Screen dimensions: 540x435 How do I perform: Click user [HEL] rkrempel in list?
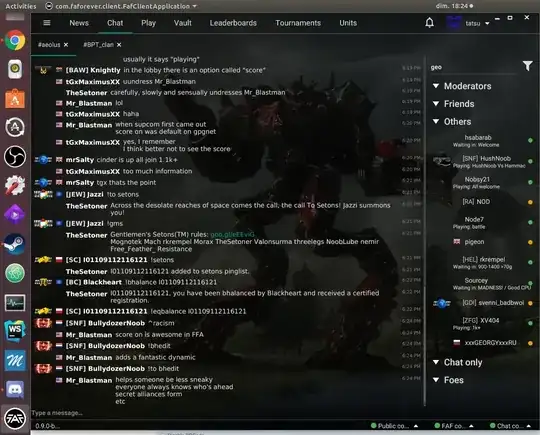point(484,260)
